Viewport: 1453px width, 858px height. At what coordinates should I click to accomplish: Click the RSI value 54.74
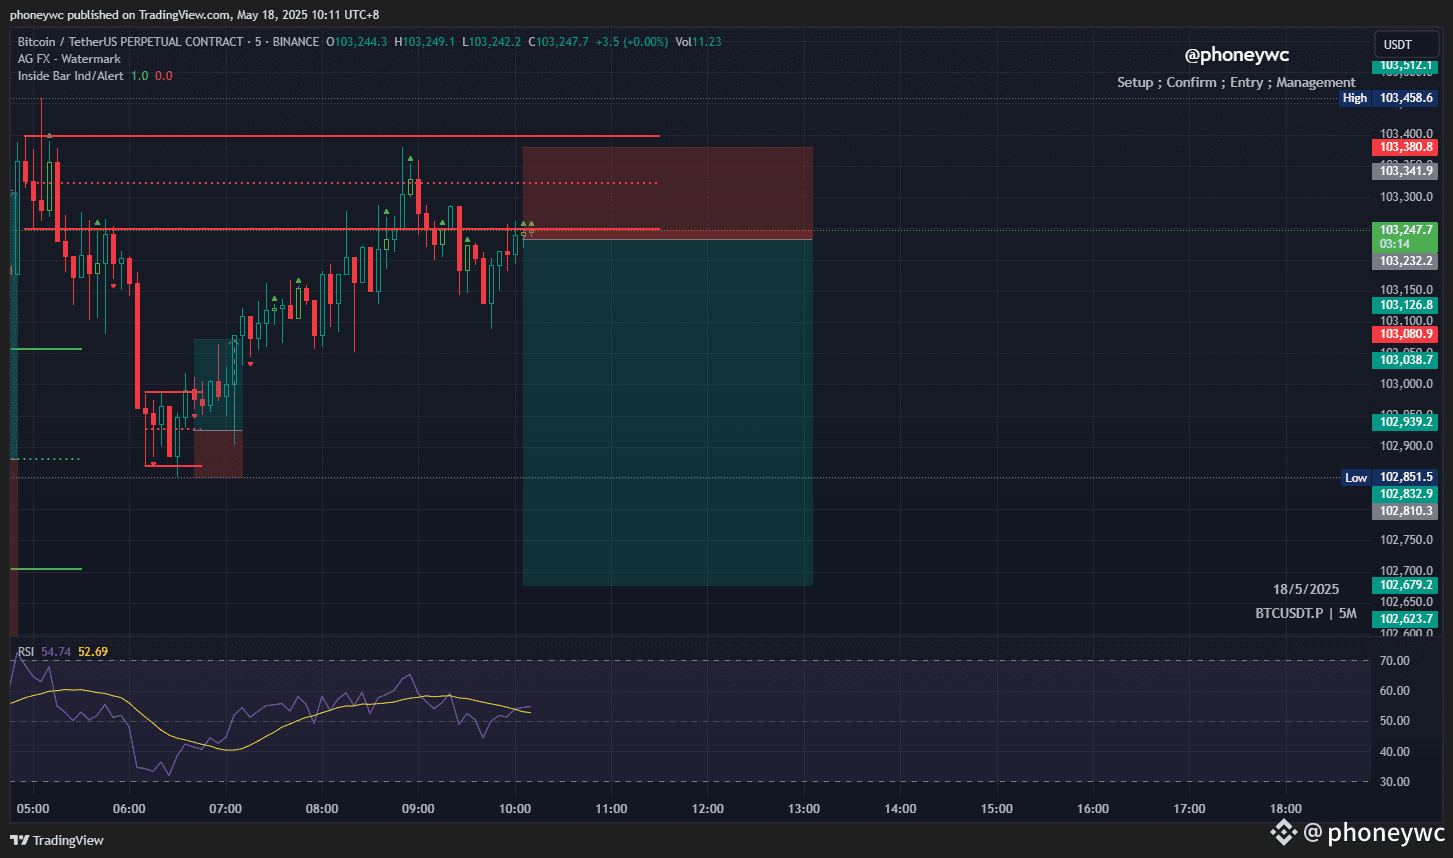coord(56,652)
